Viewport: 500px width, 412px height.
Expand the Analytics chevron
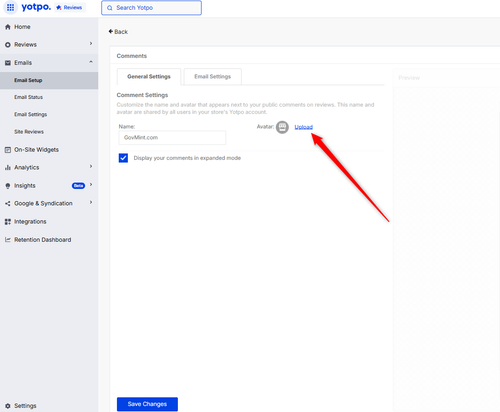91,166
